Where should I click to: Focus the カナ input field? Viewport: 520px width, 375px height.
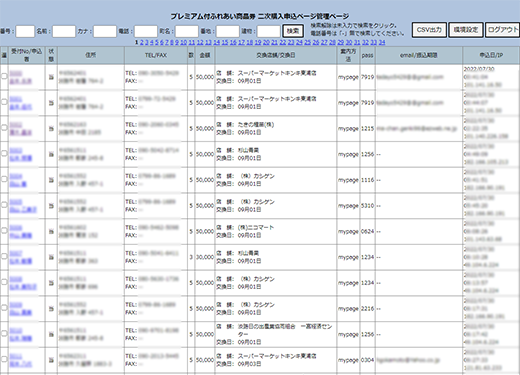pos(105,31)
